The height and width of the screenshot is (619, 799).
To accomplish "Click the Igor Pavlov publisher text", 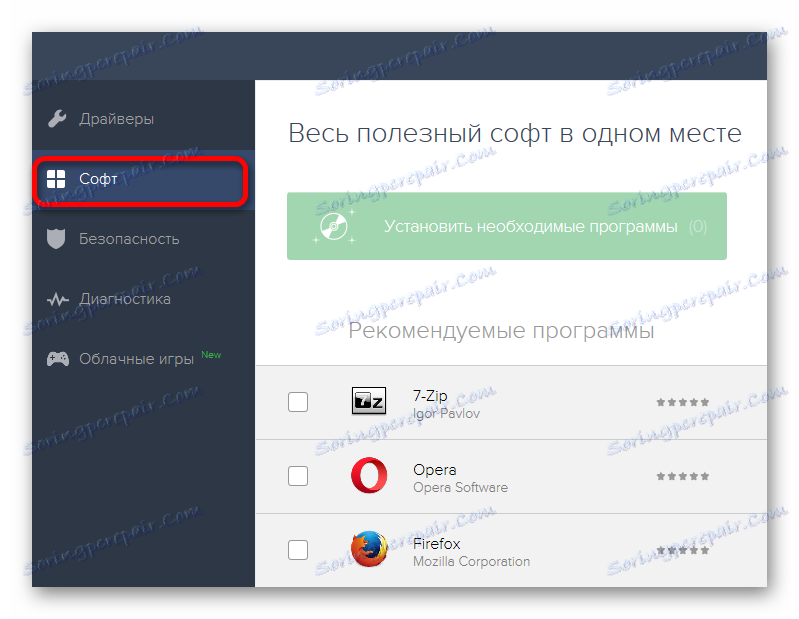I will click(x=446, y=414).
